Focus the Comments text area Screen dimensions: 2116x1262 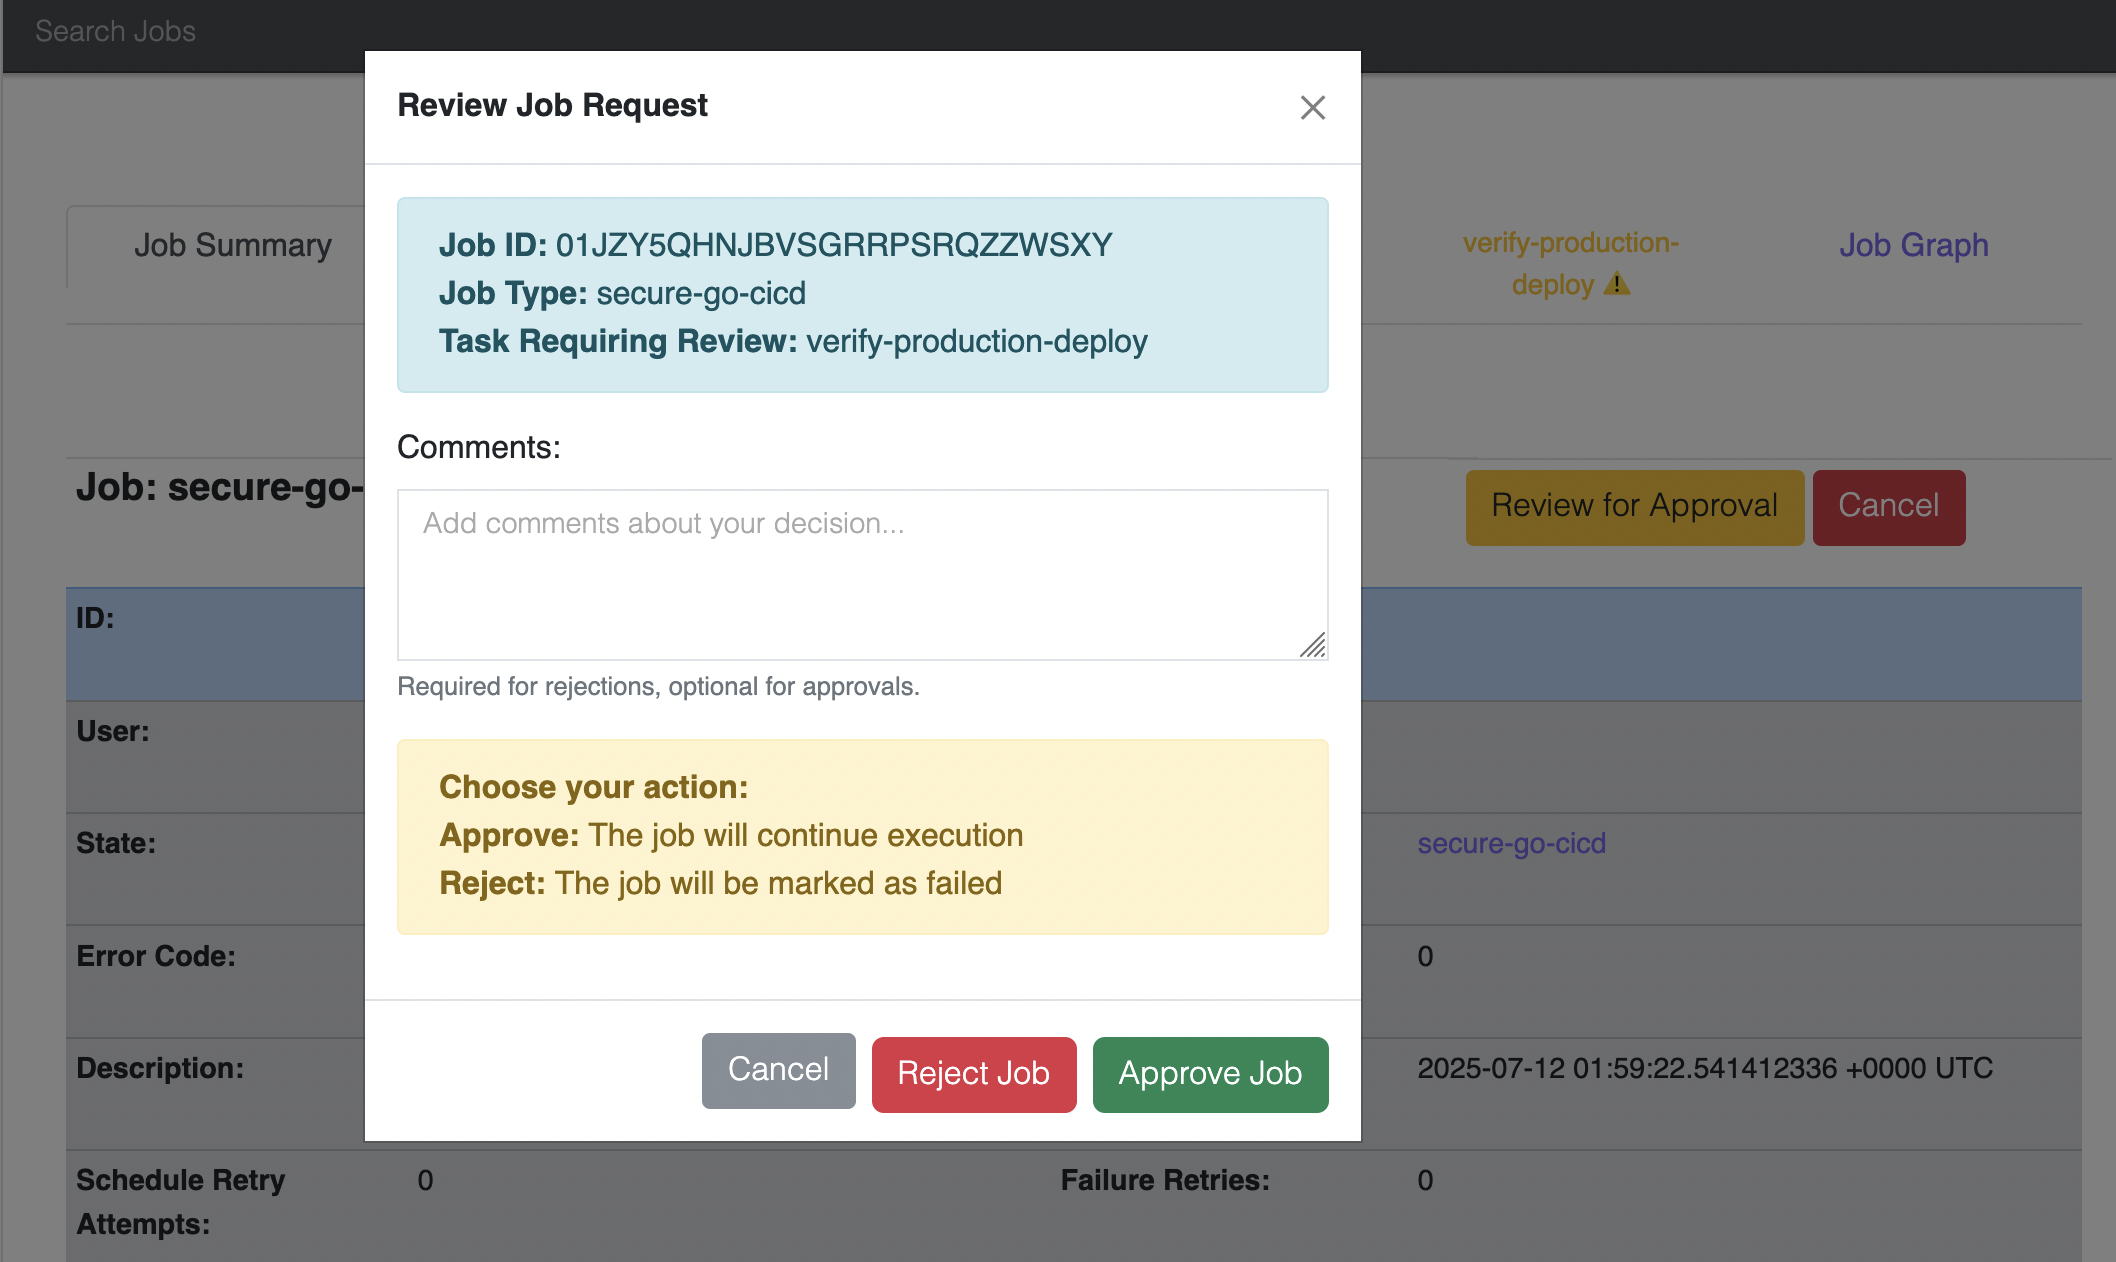coord(861,574)
